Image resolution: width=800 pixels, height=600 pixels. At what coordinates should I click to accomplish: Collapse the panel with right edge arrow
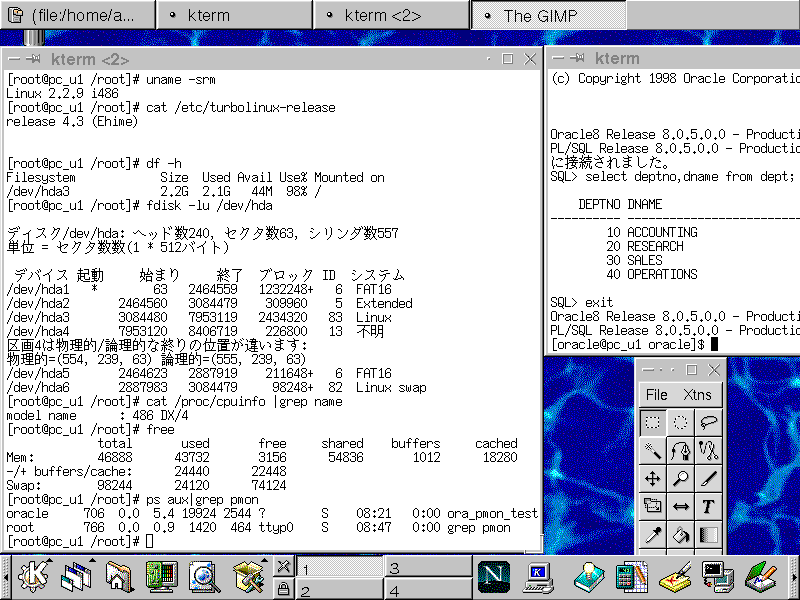pyautogui.click(x=794, y=577)
